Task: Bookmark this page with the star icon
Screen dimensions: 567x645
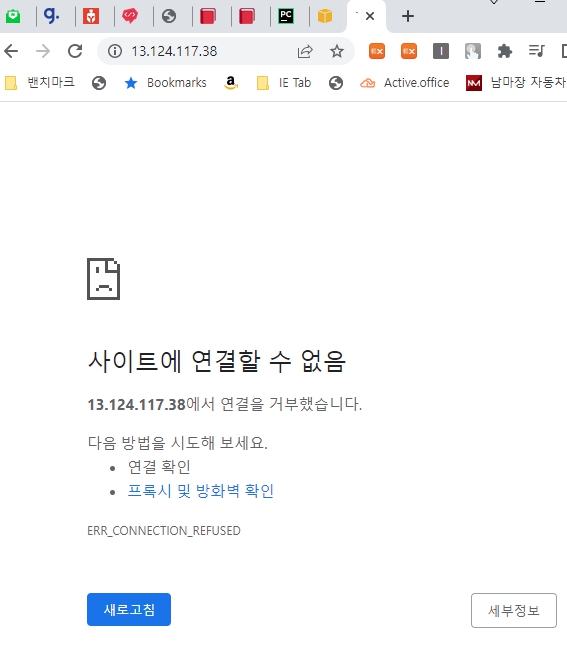Action: 337,51
